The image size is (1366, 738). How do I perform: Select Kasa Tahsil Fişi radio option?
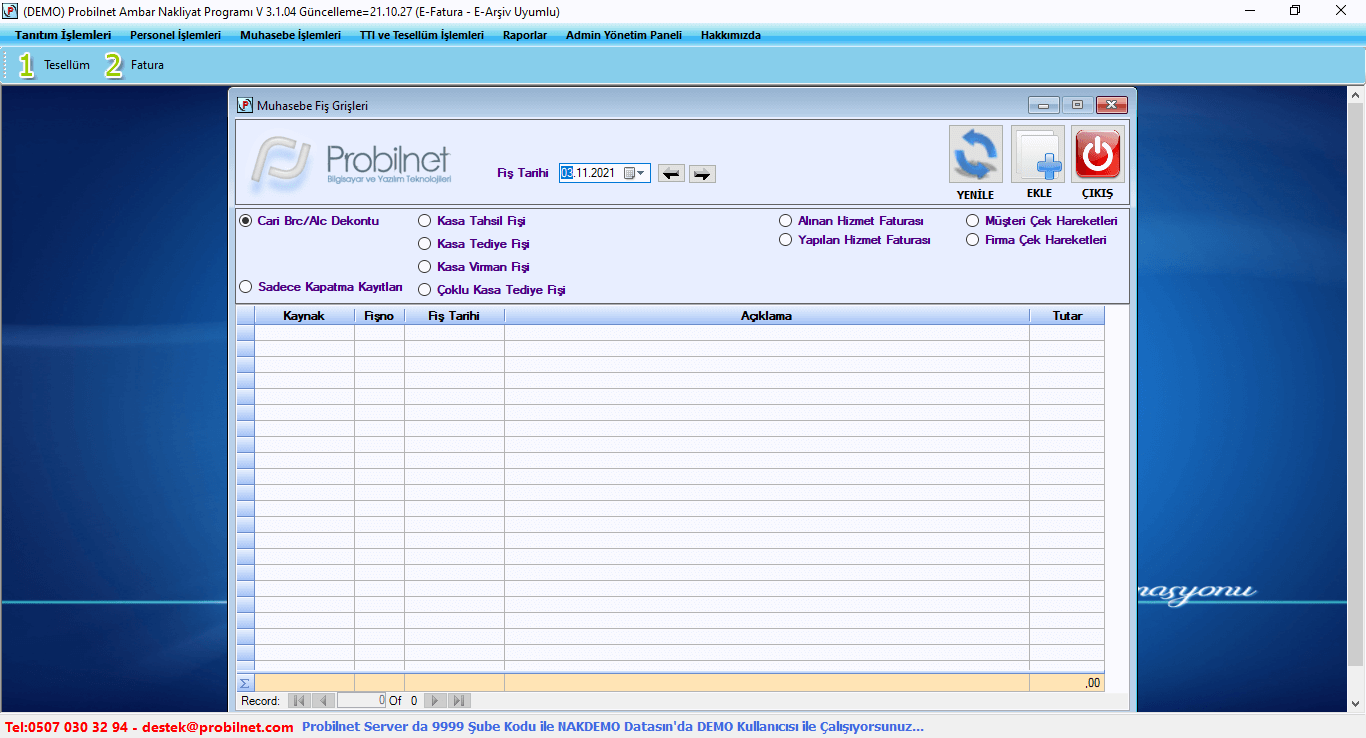point(425,221)
